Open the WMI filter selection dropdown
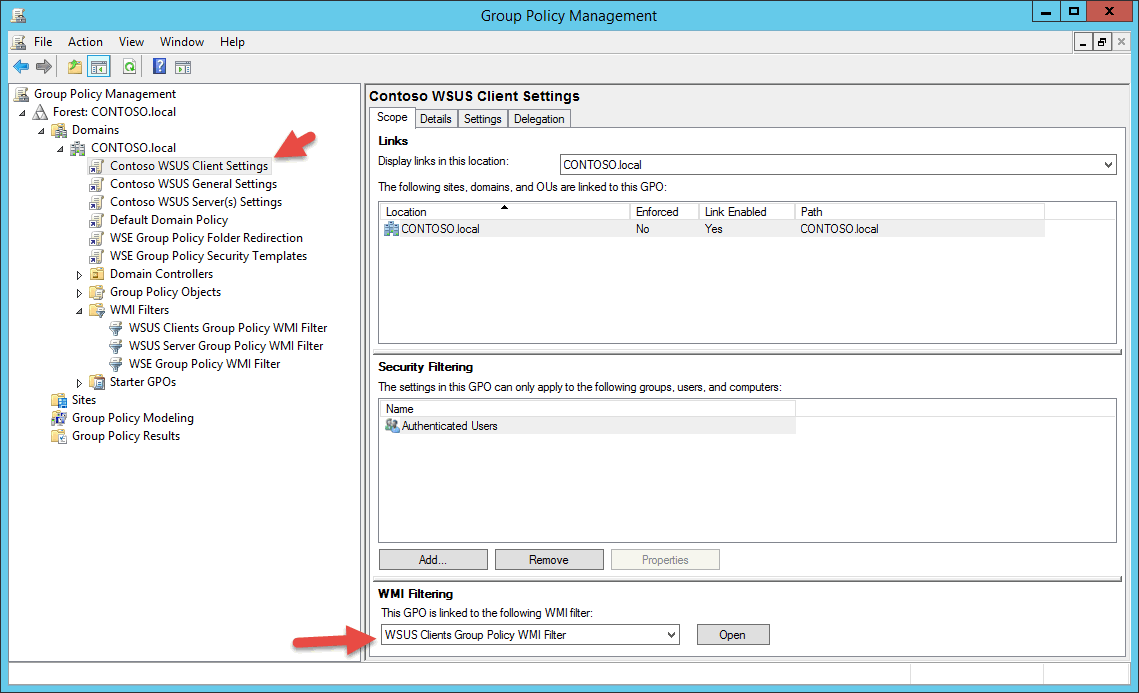Screen dimensions: 1139x693 pyautogui.click(x=671, y=635)
